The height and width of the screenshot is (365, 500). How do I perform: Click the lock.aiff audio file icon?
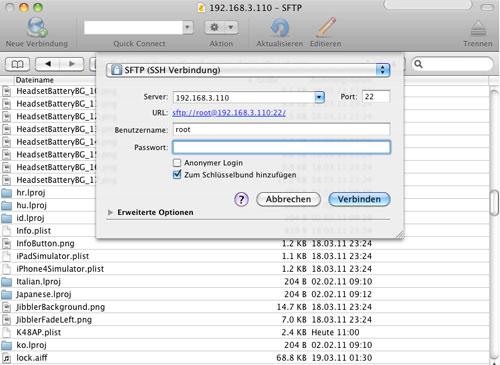(x=6, y=358)
